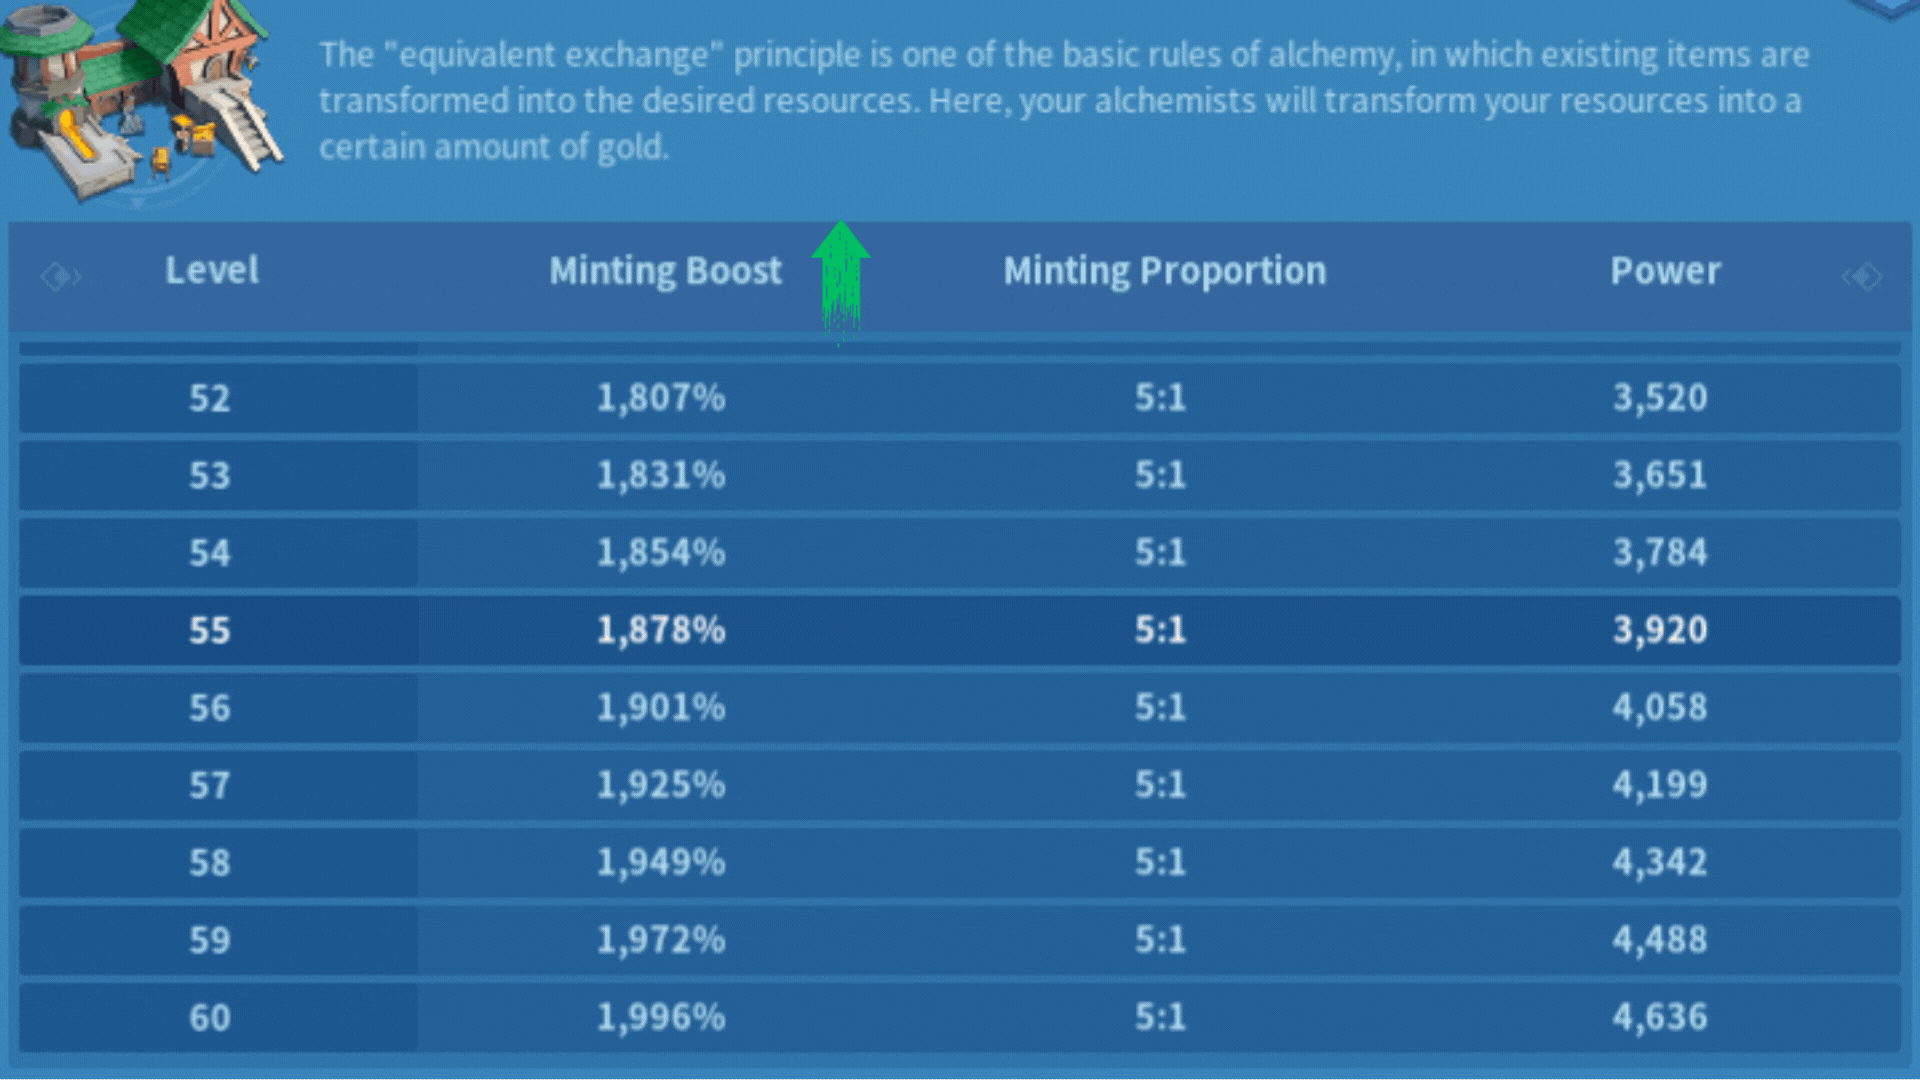Click the equivalent exchange description text
Screen dimensions: 1920x1080
1063,100
